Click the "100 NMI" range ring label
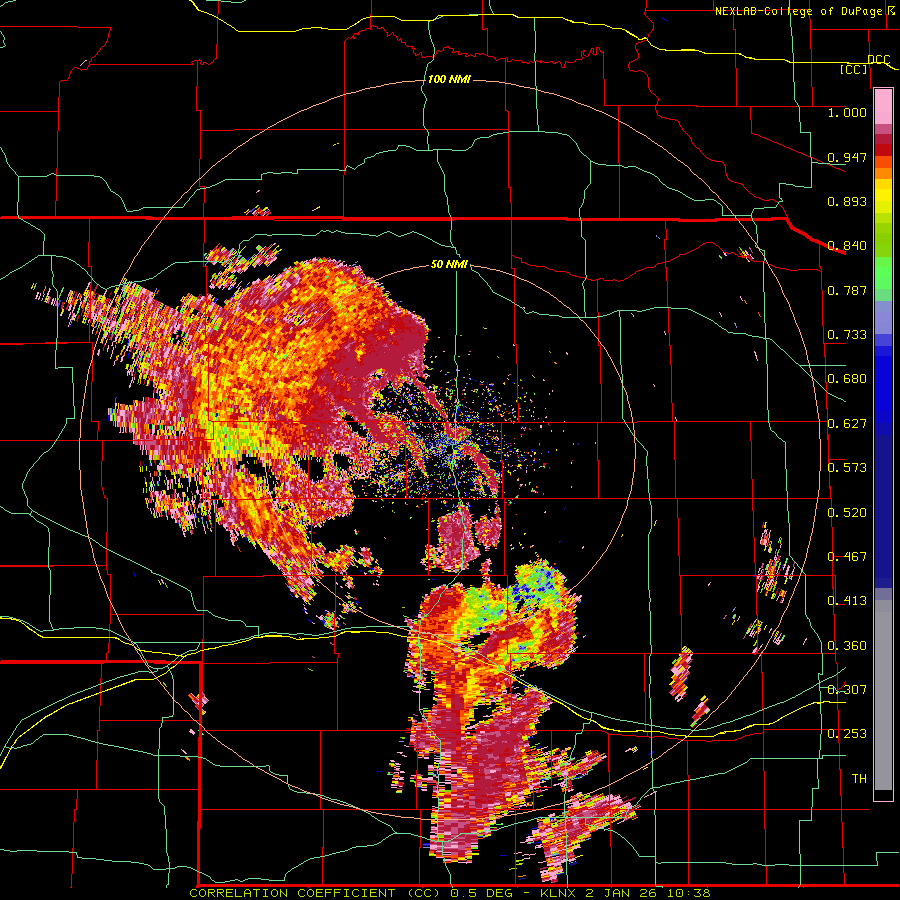 pos(449,79)
